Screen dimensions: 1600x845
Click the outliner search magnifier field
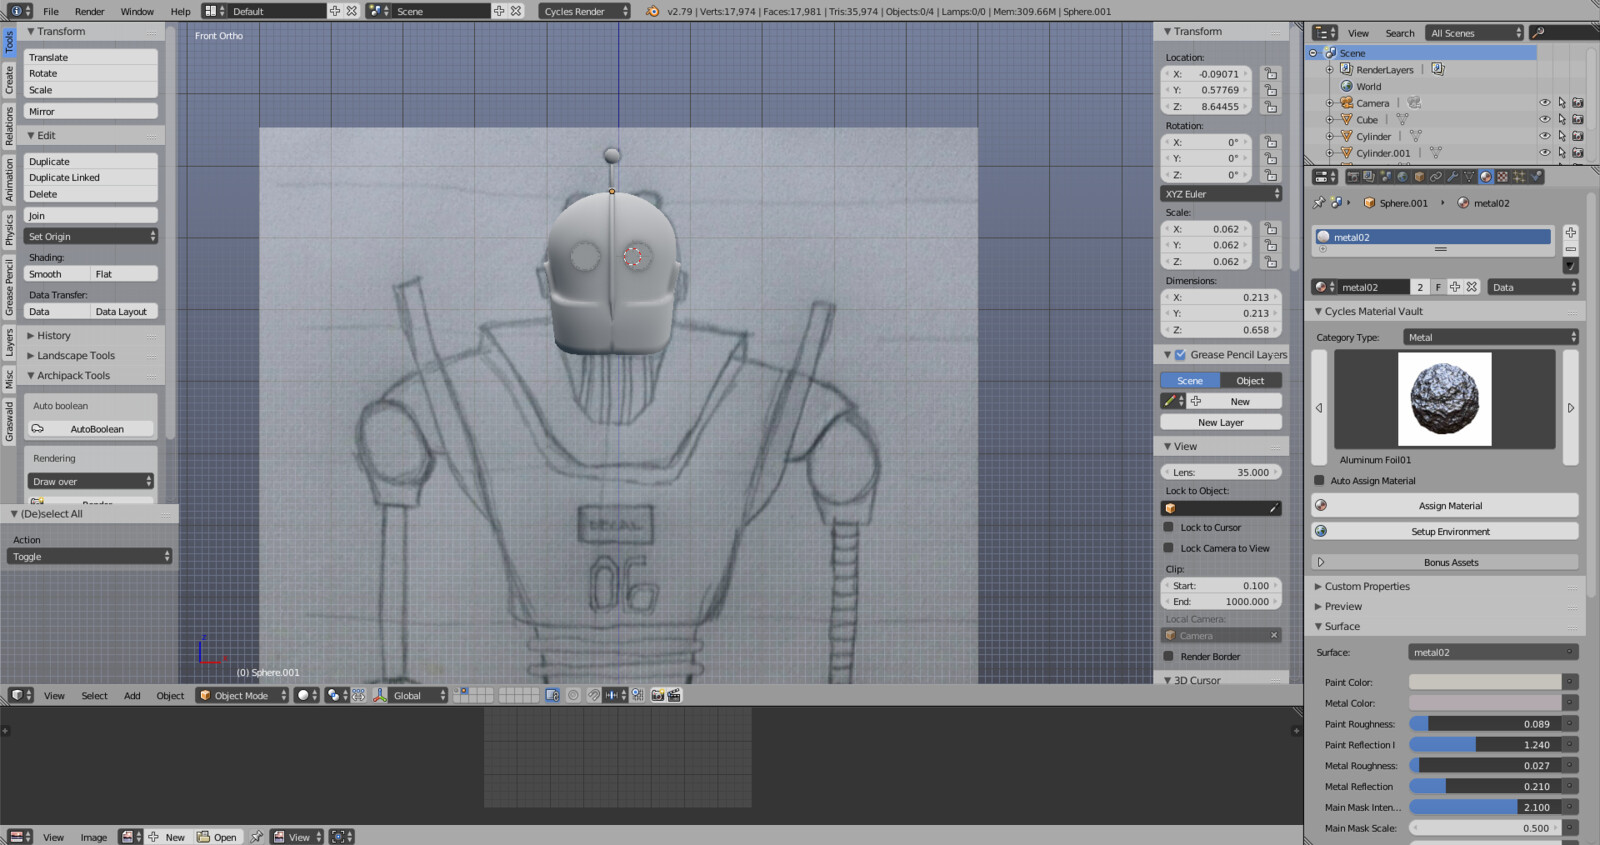pyautogui.click(x=1564, y=33)
